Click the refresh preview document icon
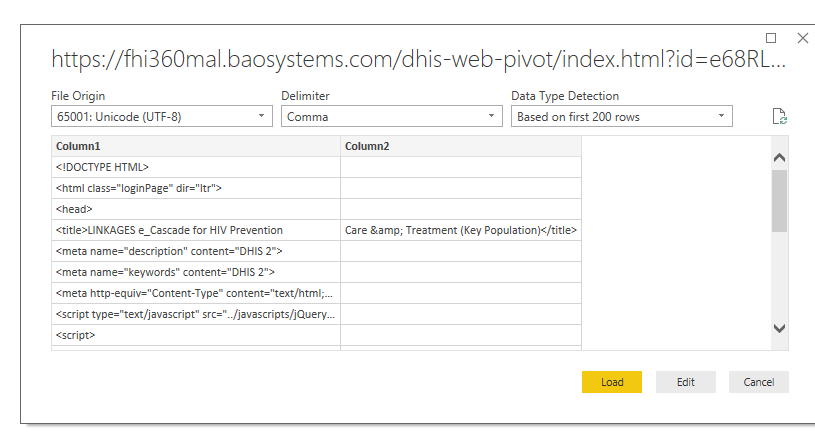 [x=780, y=117]
